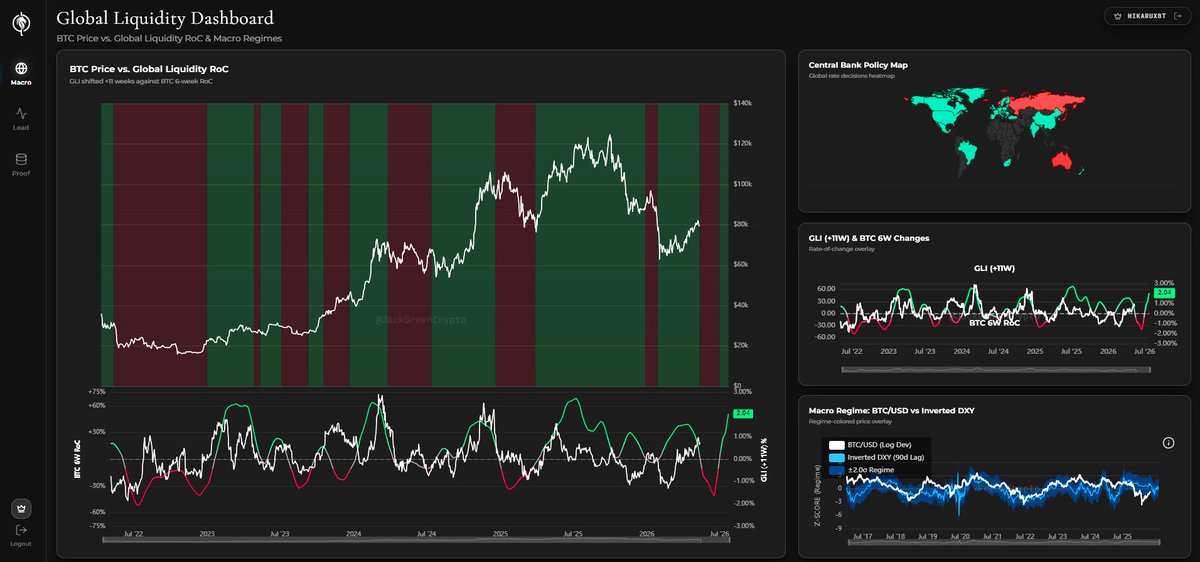Click the info icon on Macro Regime chart
The image size is (1200, 562).
(x=1167, y=442)
